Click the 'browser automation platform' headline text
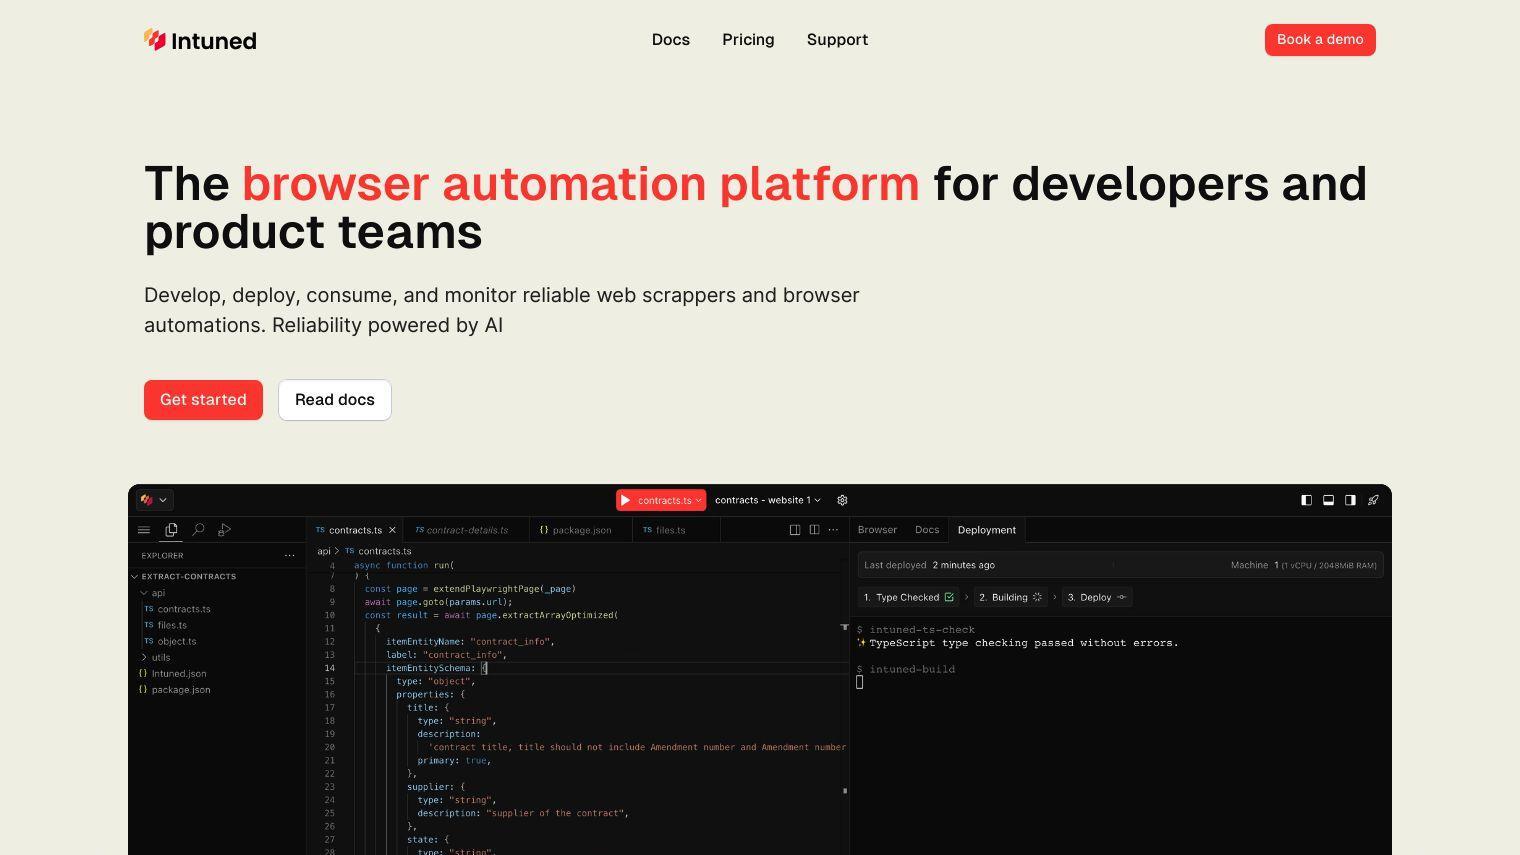This screenshot has width=1520, height=855. (x=580, y=184)
